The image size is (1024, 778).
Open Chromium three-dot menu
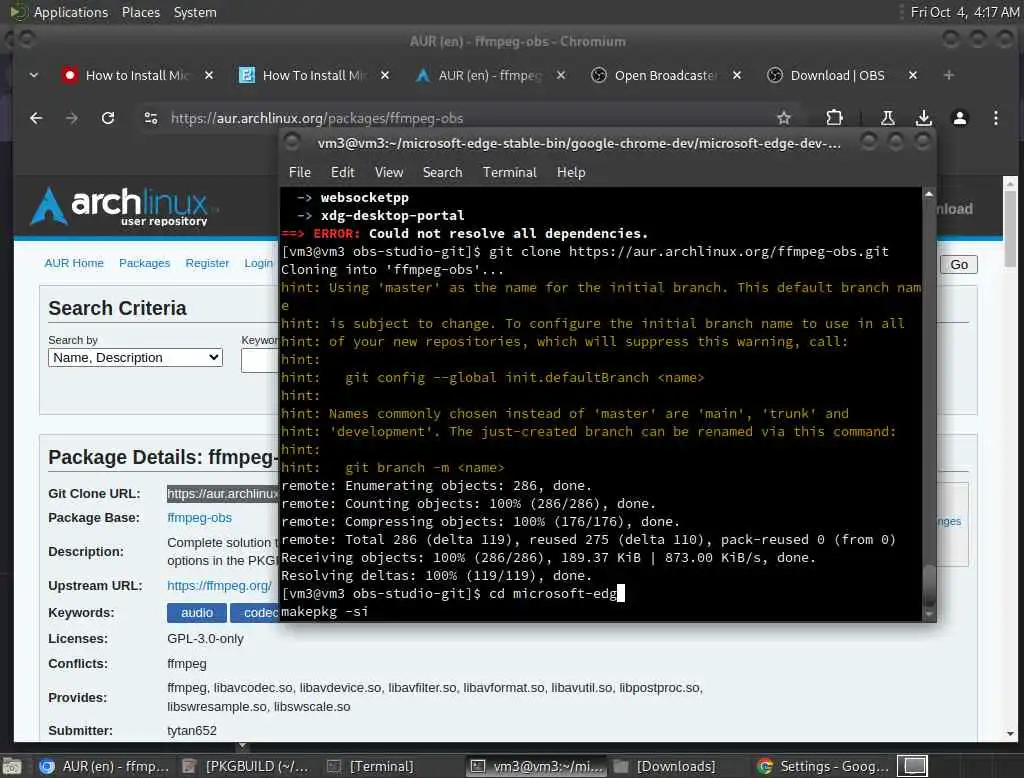click(995, 118)
